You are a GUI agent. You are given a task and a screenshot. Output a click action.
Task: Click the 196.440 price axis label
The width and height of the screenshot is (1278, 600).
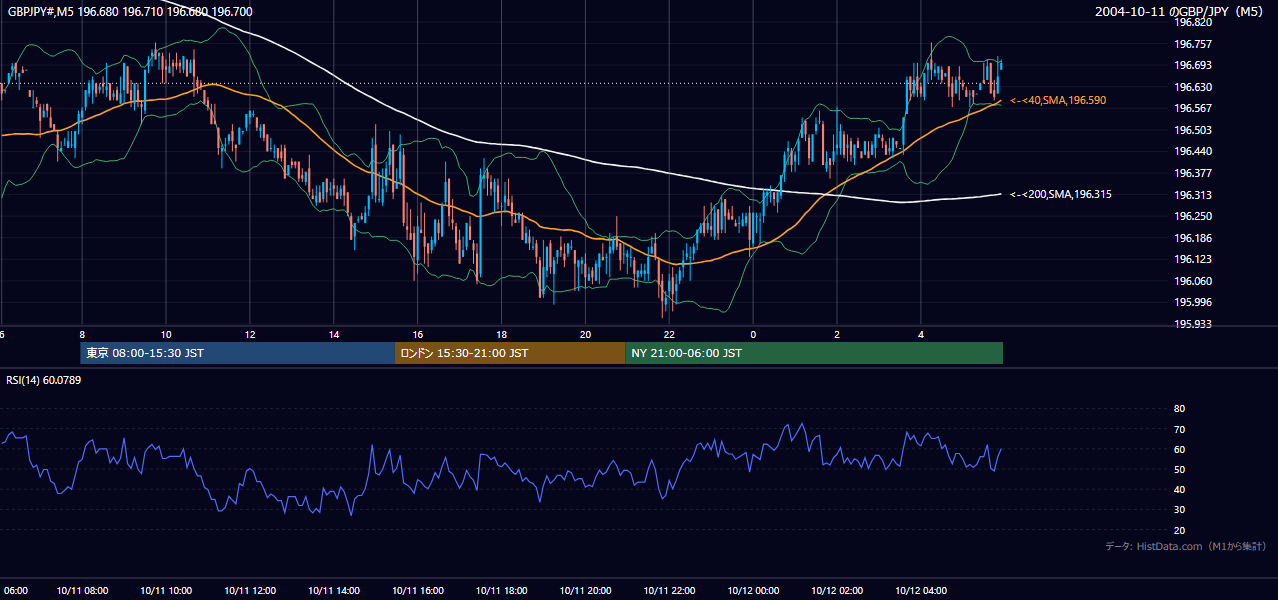click(1193, 151)
